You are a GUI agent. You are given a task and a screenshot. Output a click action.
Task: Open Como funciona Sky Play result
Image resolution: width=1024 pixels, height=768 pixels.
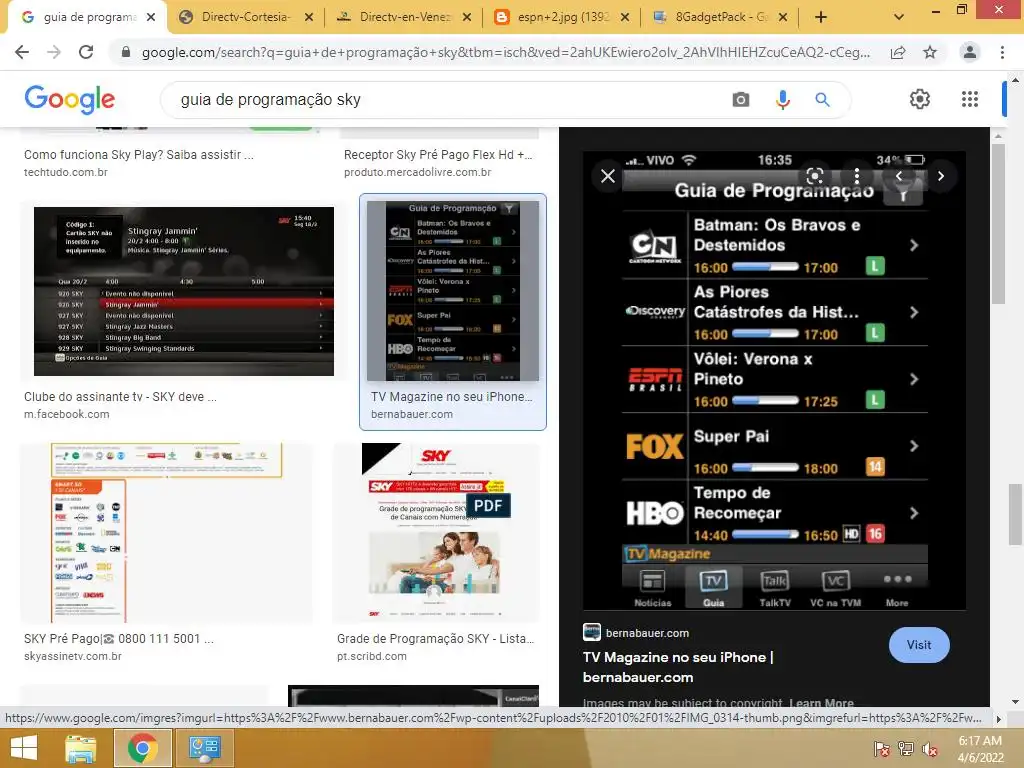[x=138, y=155]
